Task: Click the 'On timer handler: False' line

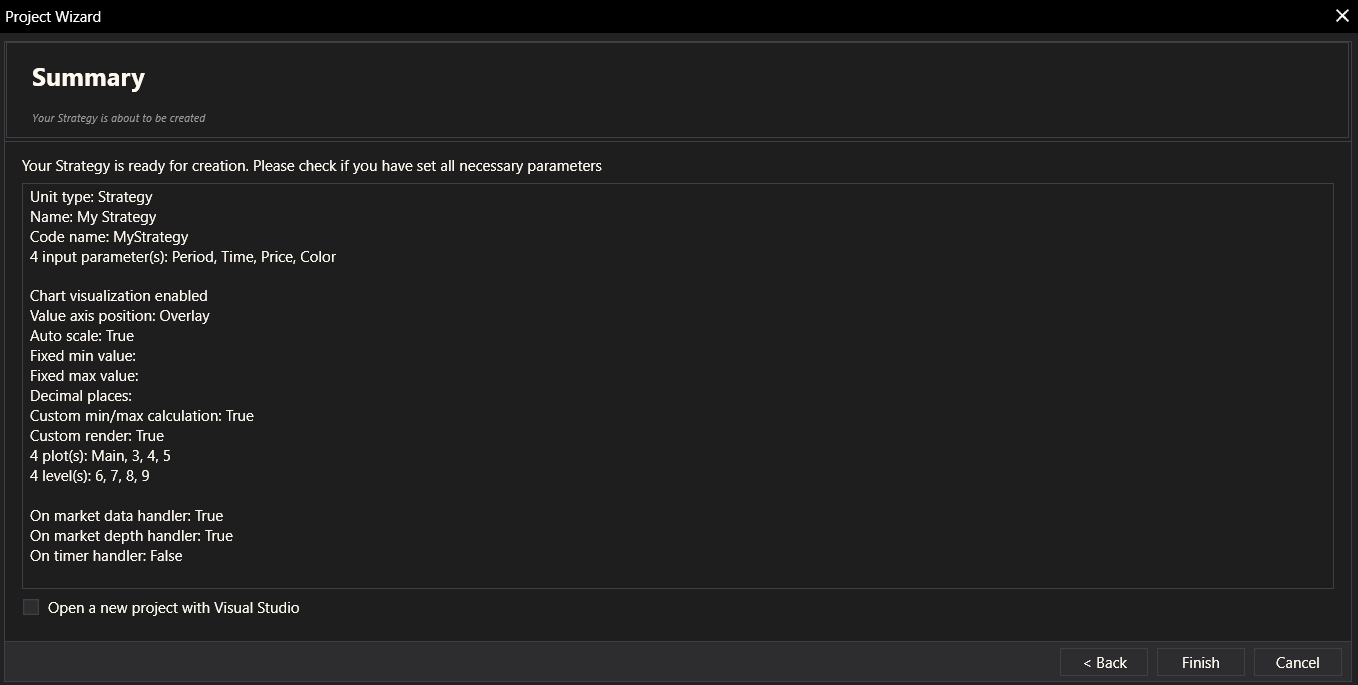Action: pyautogui.click(x=106, y=556)
